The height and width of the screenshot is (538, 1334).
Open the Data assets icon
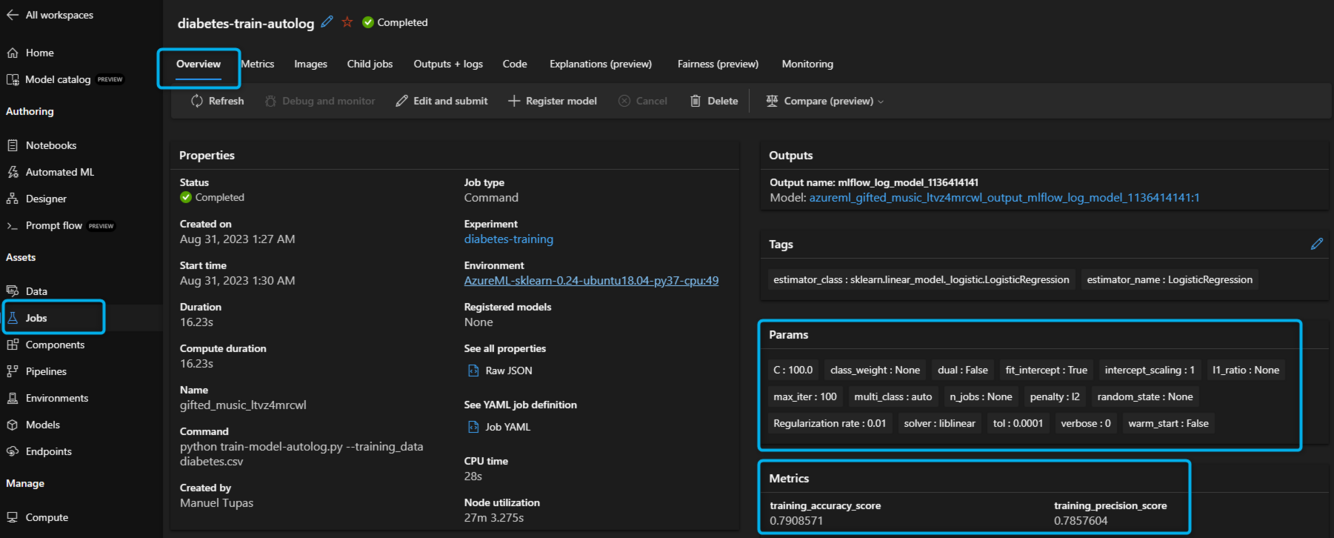[x=12, y=291]
